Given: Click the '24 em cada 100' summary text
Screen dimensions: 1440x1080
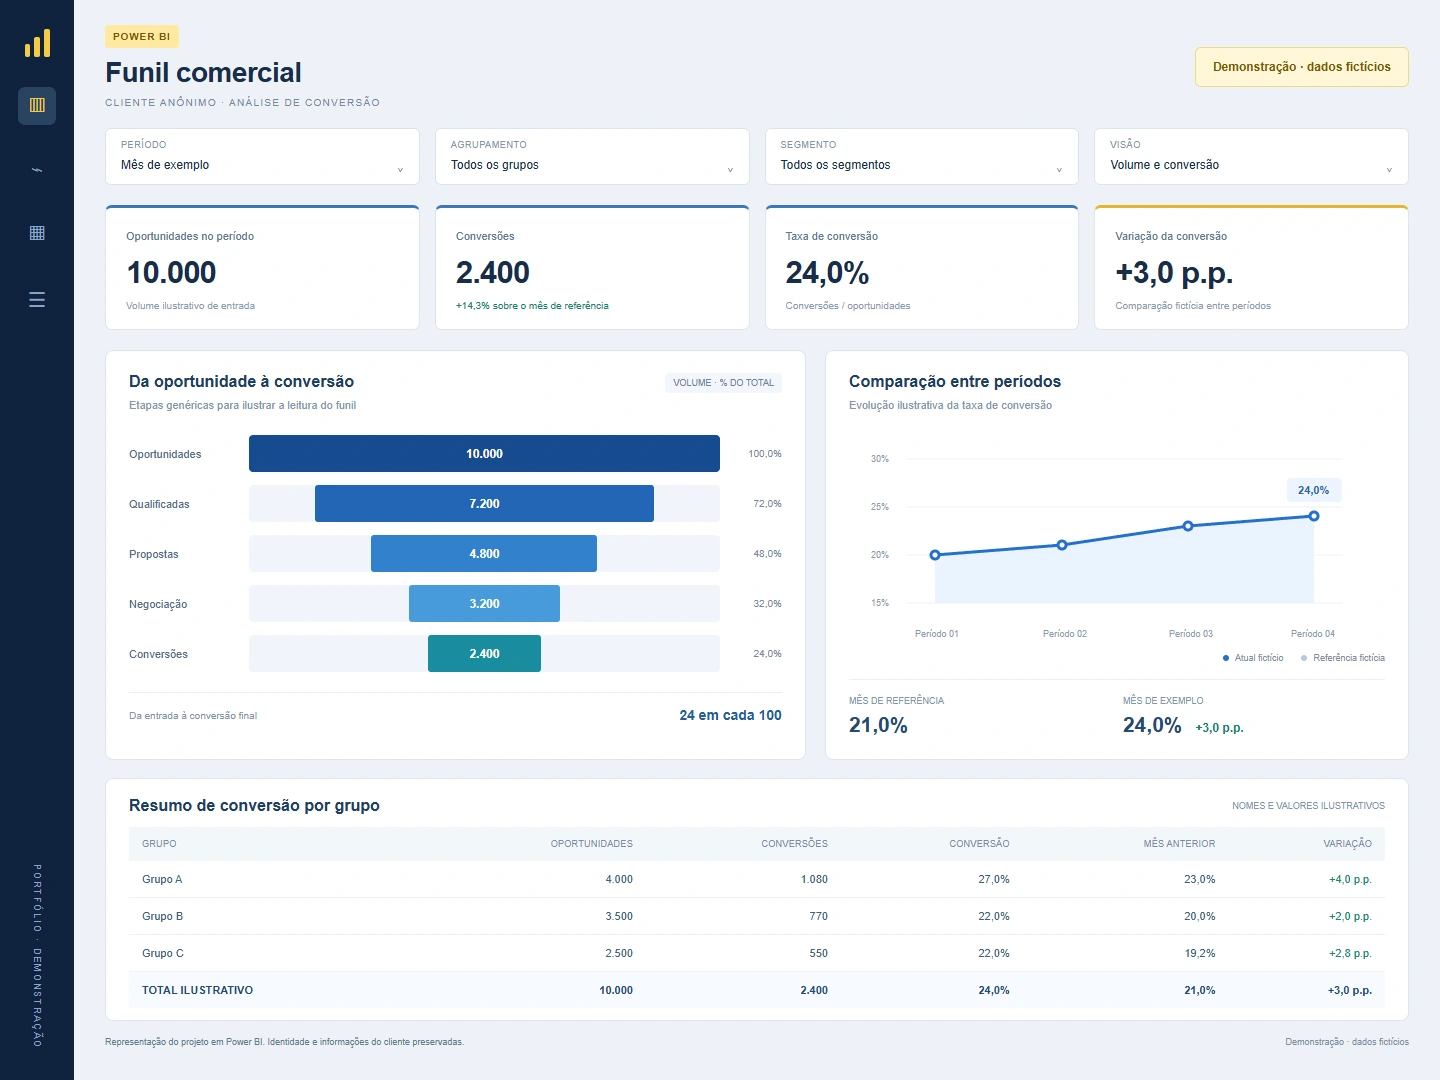Looking at the screenshot, I should tap(731, 716).
